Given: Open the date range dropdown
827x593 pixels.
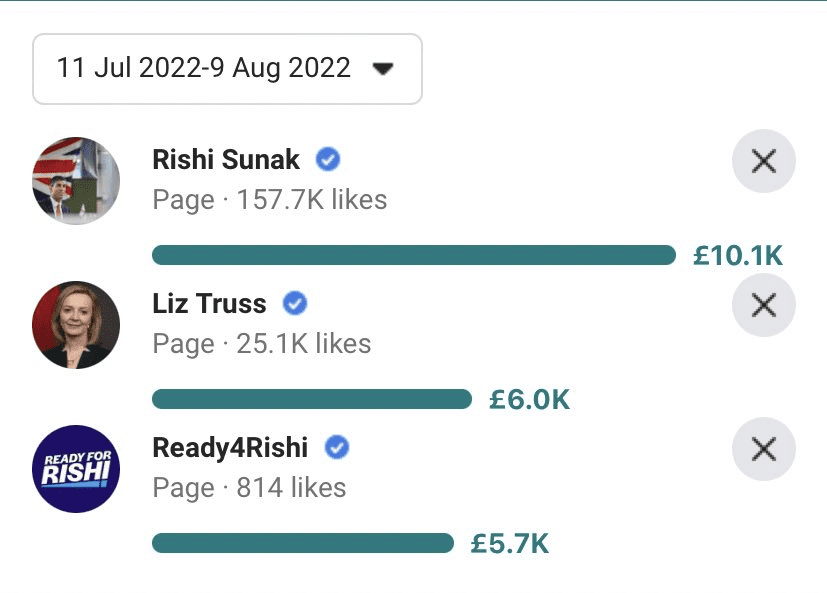Looking at the screenshot, I should (x=226, y=69).
